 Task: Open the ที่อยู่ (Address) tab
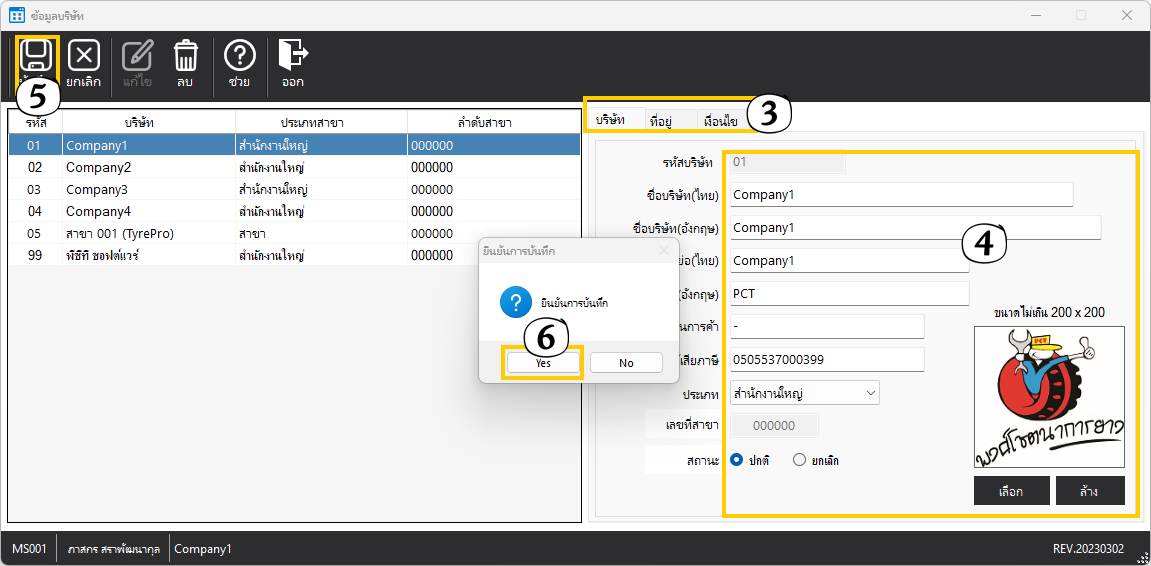[660, 121]
